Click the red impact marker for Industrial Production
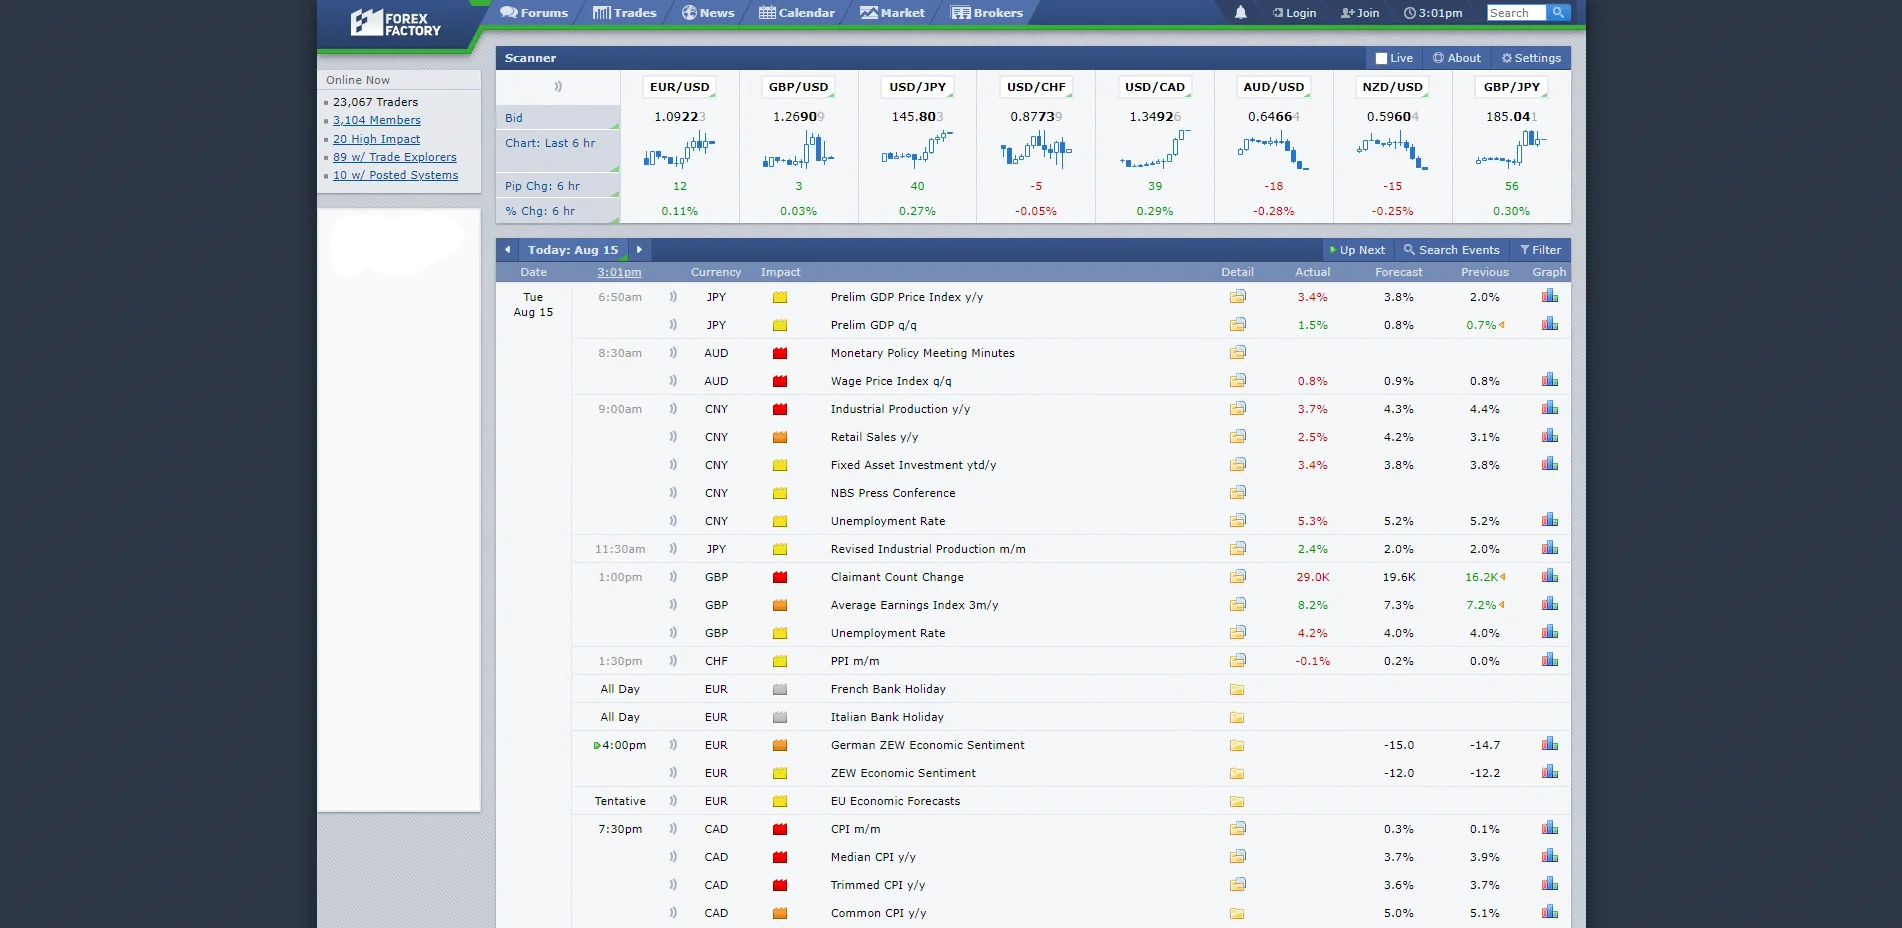1902x928 pixels. [x=780, y=409]
